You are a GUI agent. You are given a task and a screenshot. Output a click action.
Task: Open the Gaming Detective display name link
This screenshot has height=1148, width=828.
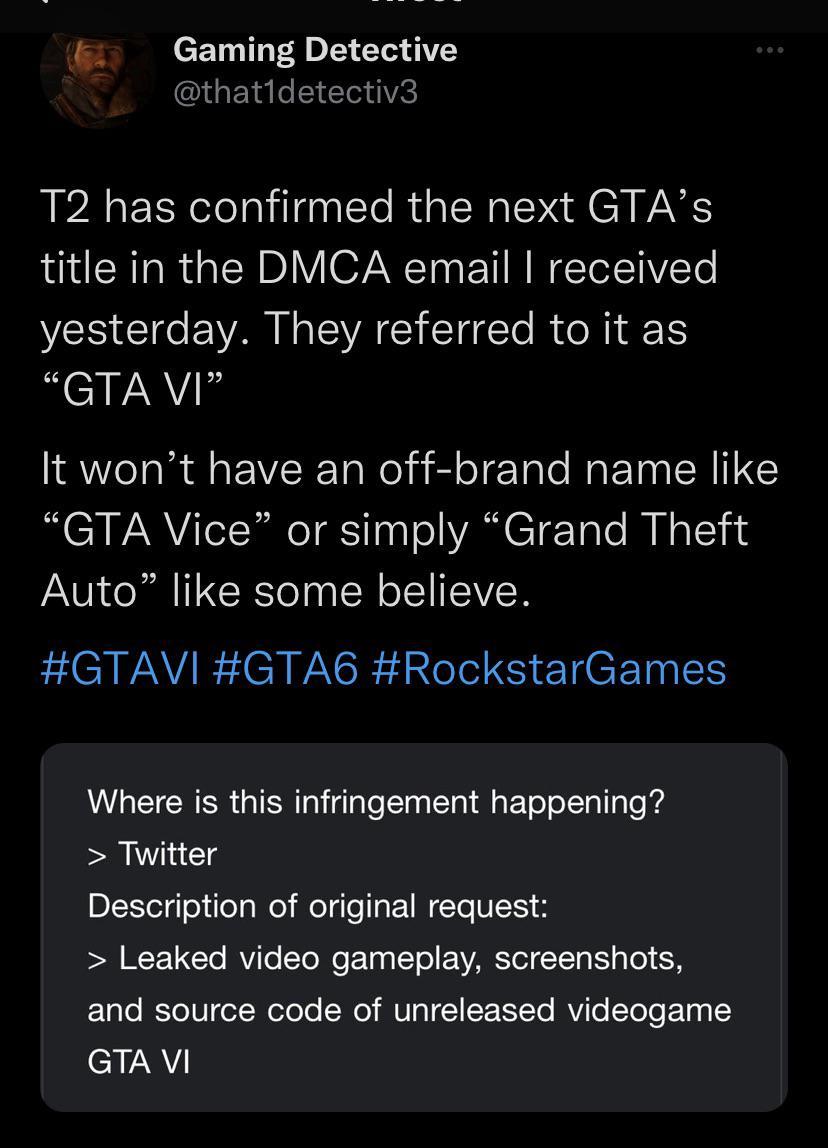click(x=315, y=50)
